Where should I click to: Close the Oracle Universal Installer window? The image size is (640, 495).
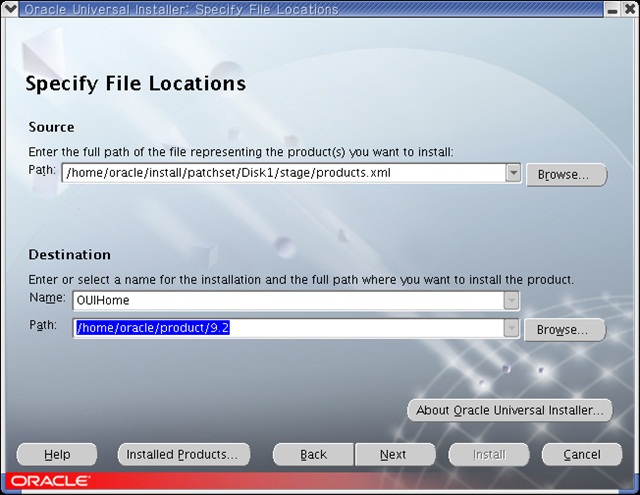[x=630, y=9]
